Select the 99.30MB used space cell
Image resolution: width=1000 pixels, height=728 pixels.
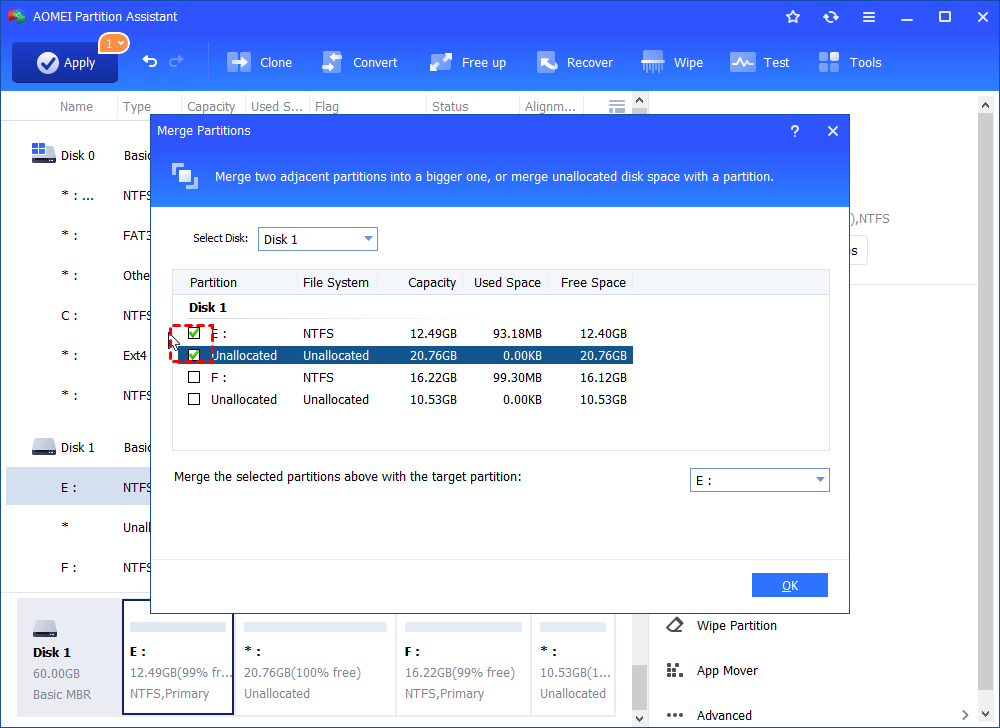pos(517,377)
